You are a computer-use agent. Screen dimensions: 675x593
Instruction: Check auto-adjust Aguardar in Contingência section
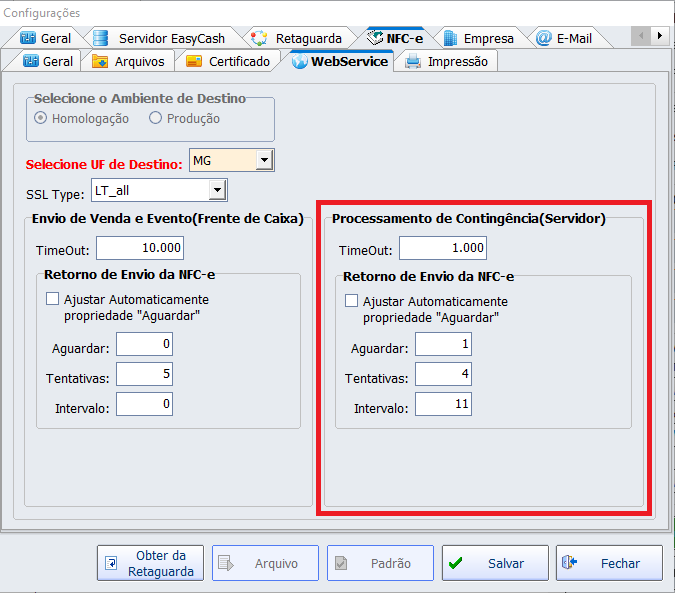[x=352, y=301]
